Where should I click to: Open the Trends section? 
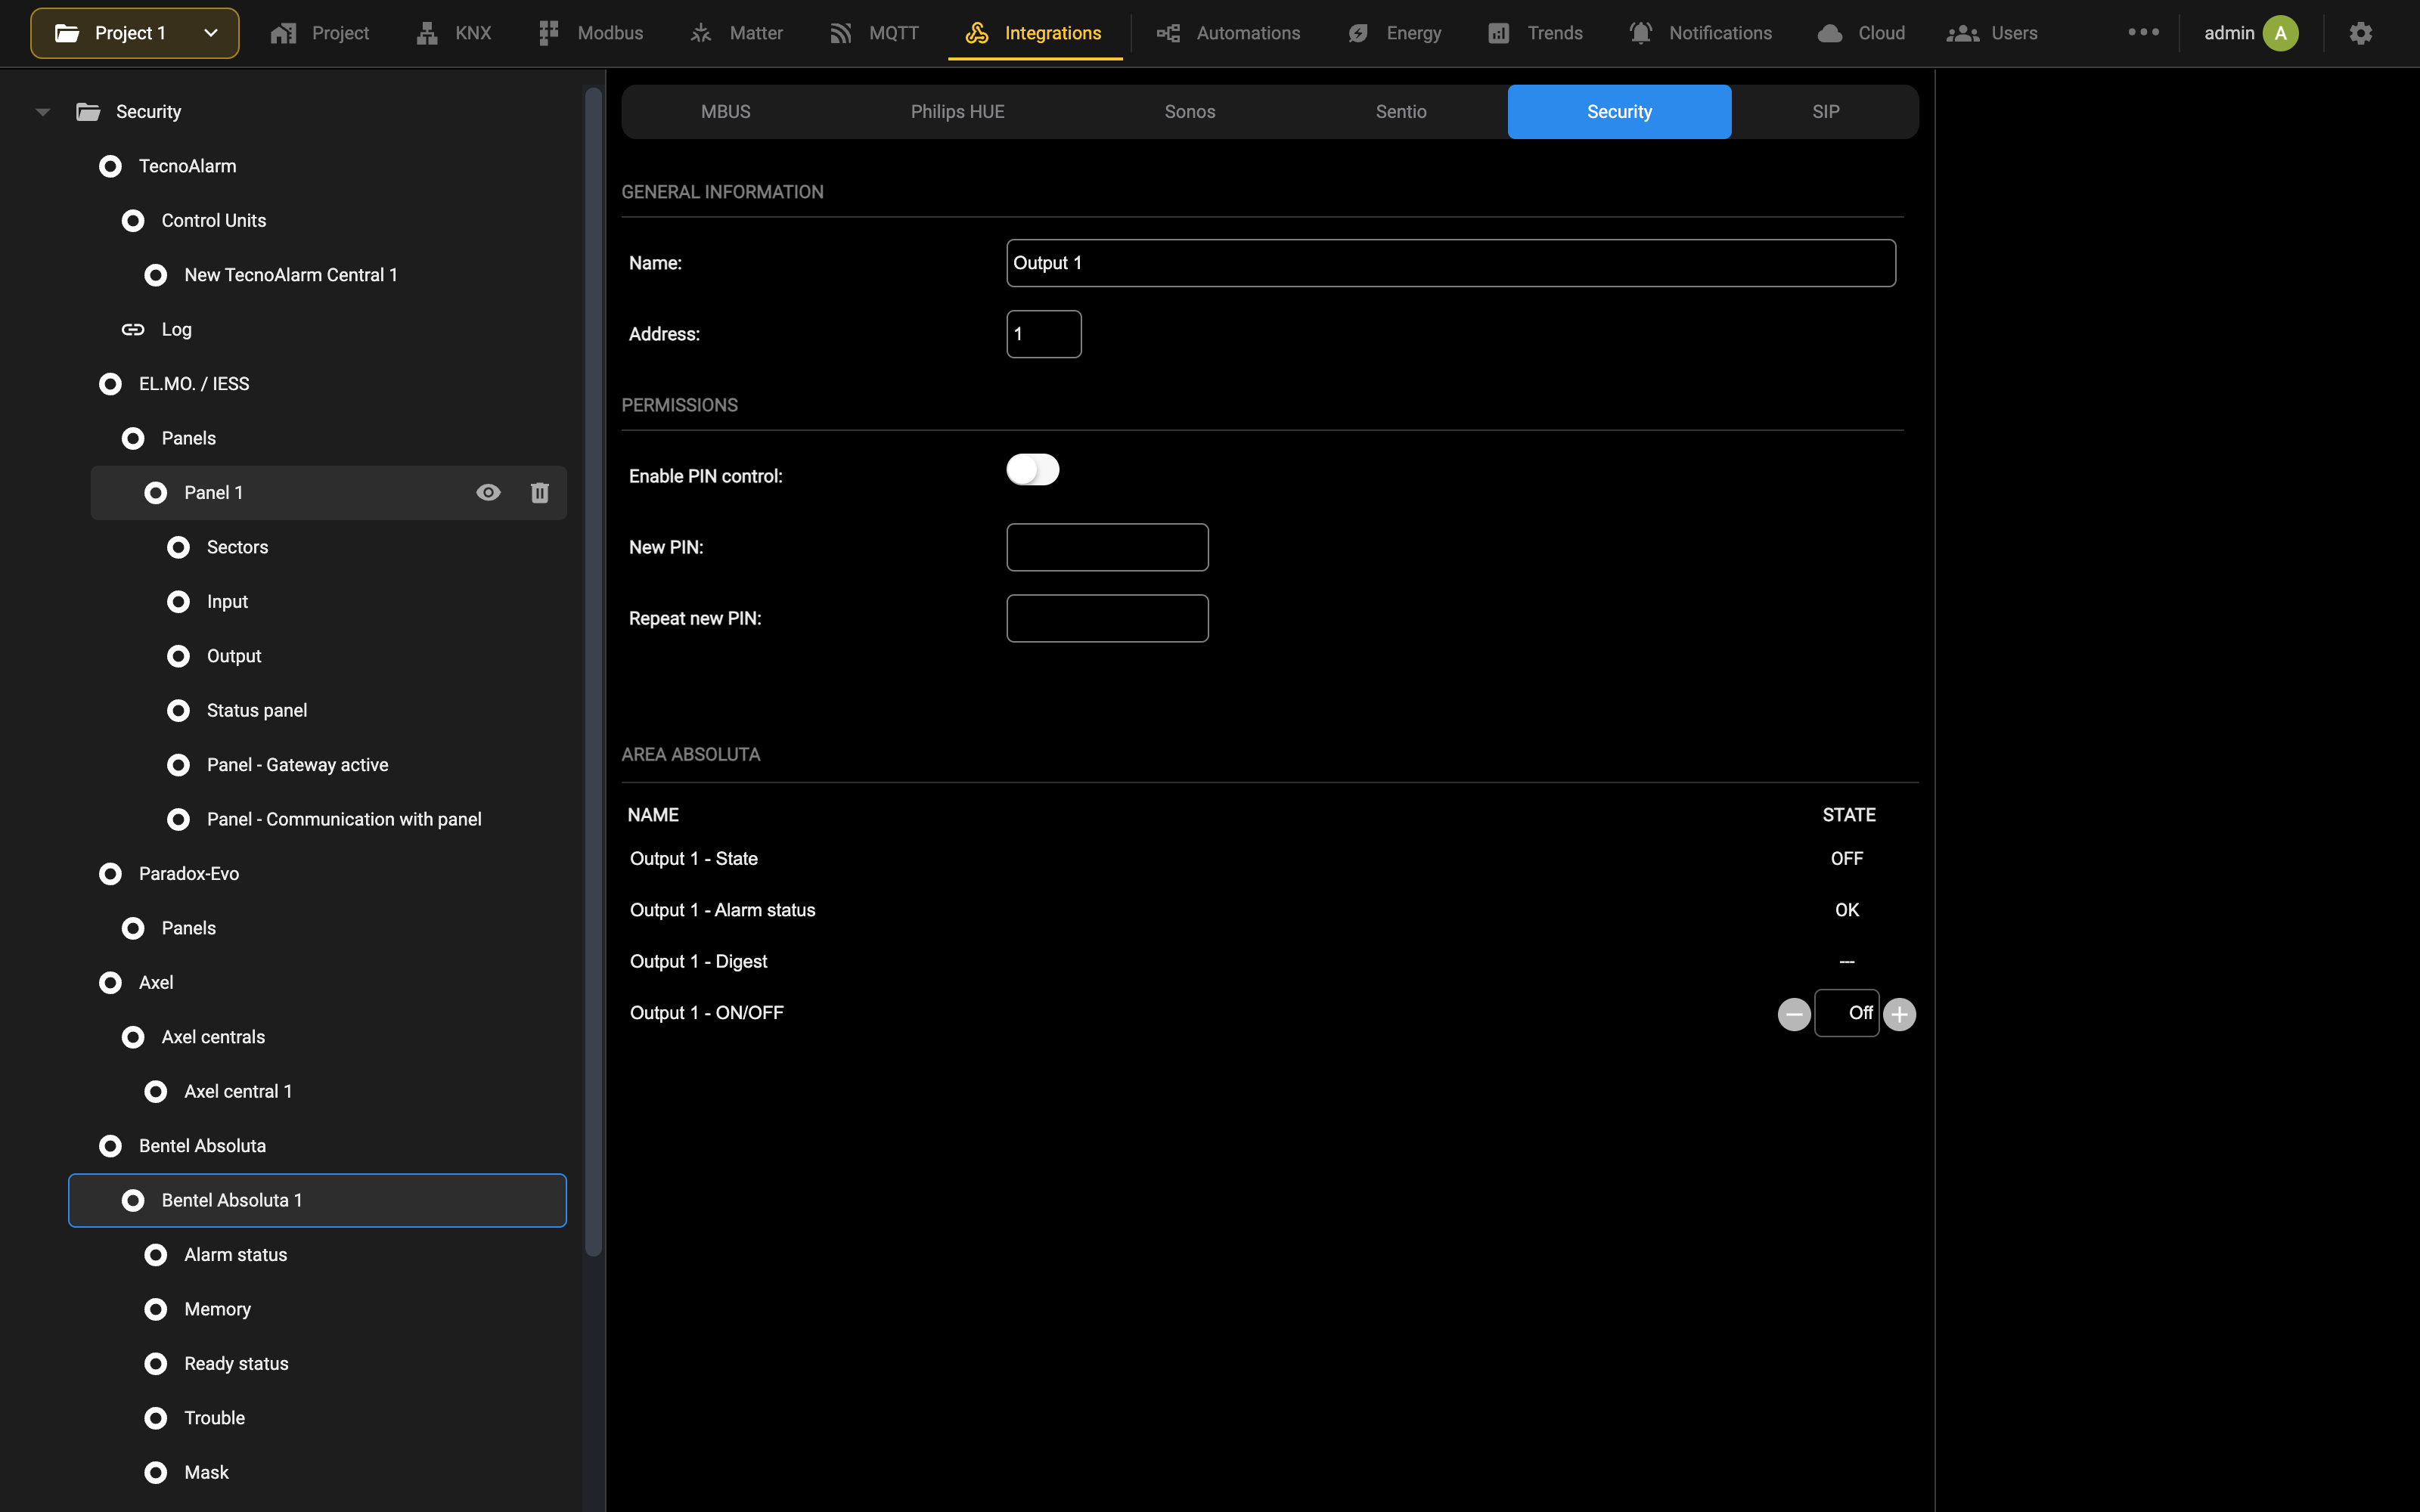1535,33
